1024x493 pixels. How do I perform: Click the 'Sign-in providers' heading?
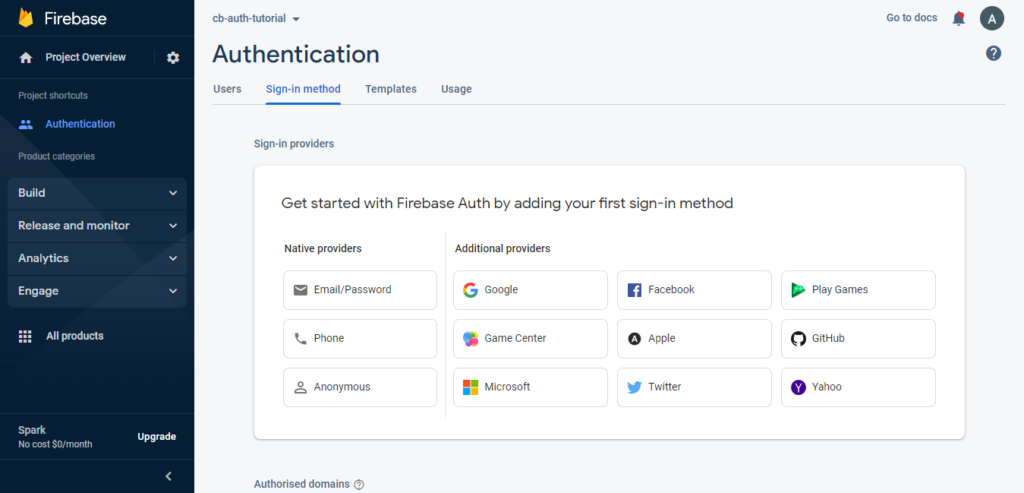[294, 144]
